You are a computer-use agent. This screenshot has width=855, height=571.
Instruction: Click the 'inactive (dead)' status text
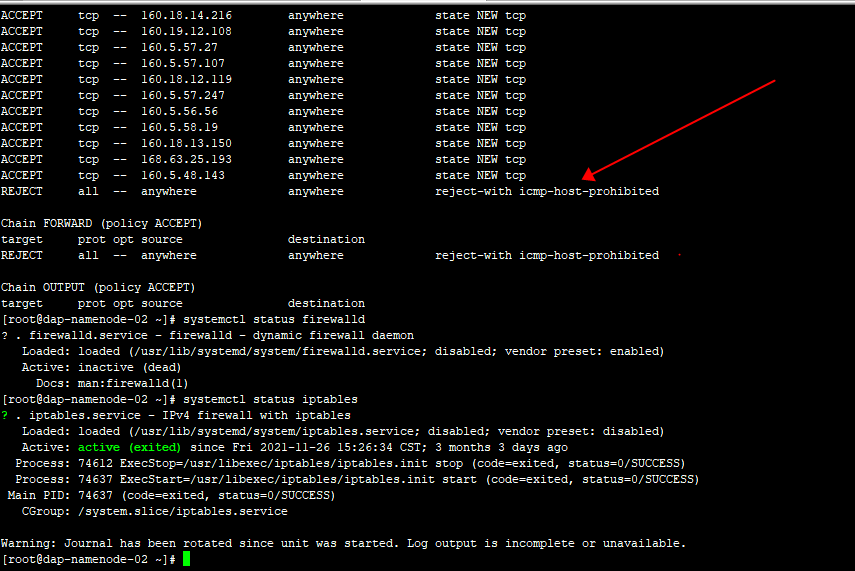[130, 368]
